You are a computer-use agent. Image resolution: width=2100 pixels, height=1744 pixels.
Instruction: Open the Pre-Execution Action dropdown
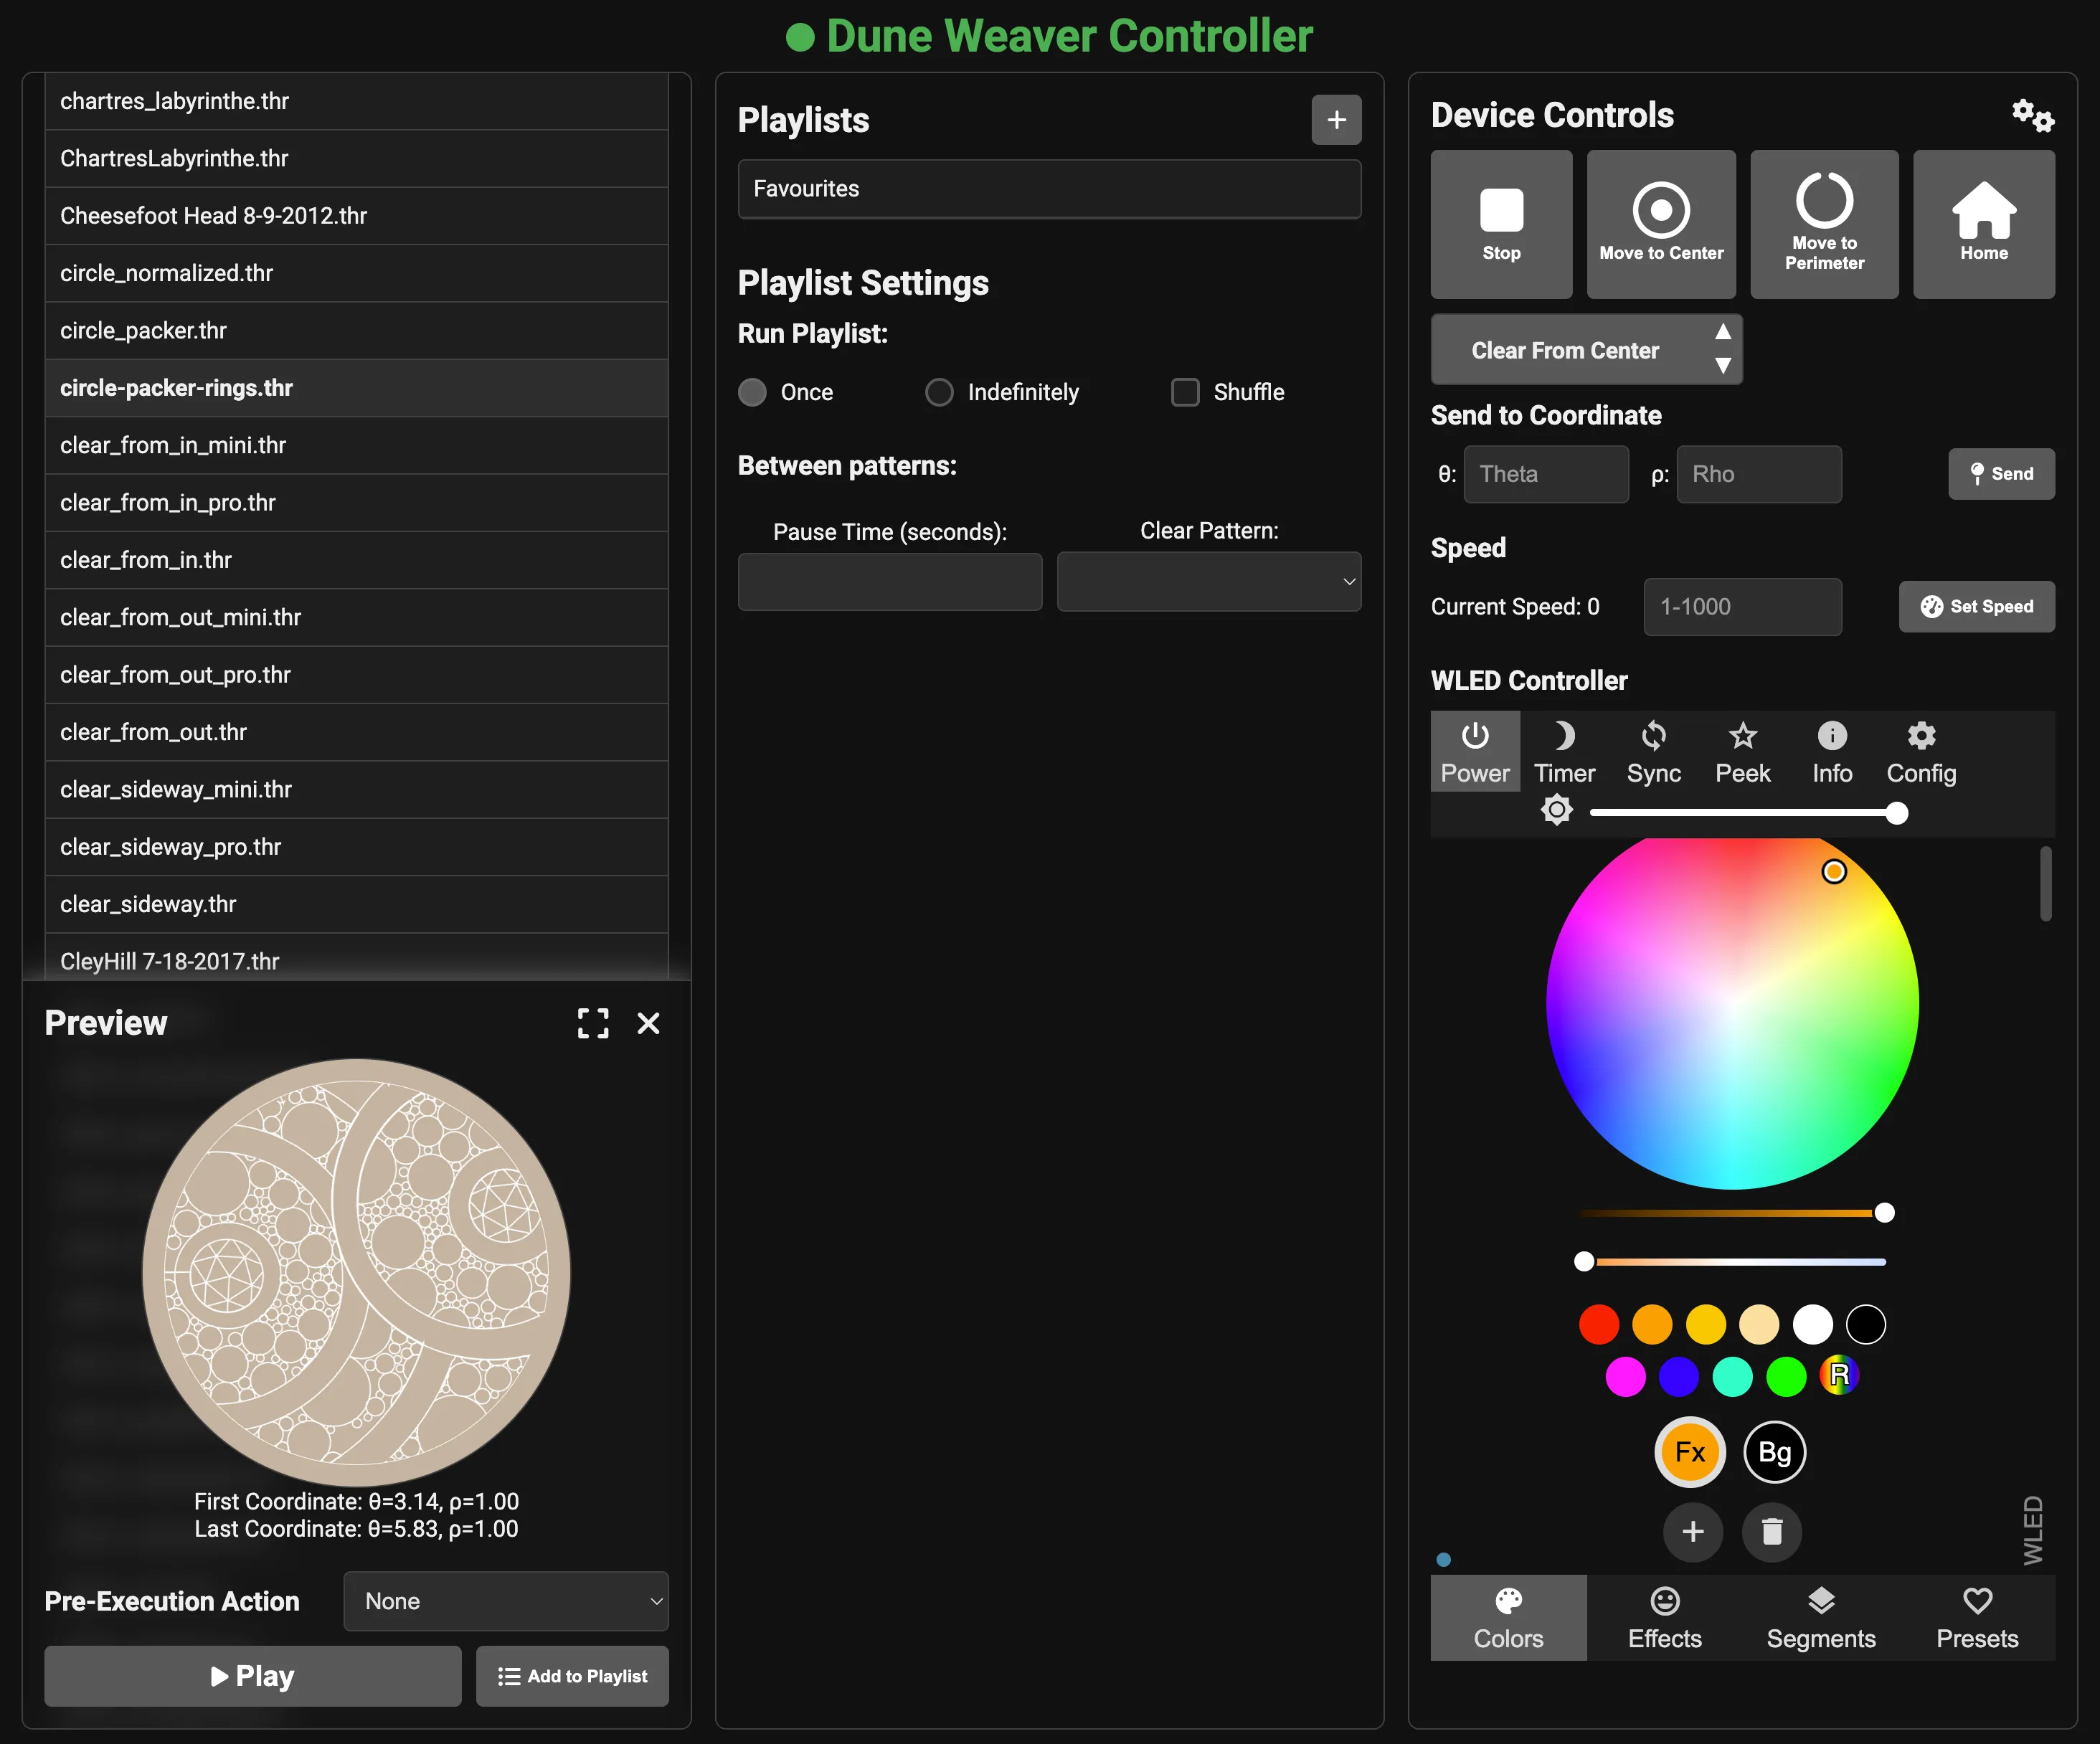pos(505,1601)
